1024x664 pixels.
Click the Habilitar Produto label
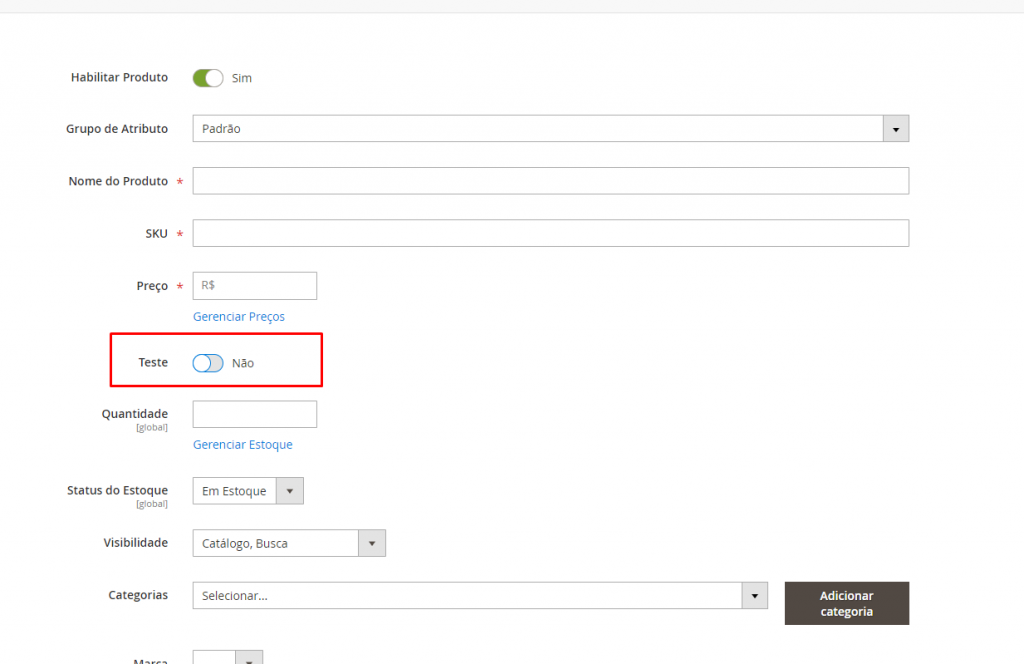point(120,77)
